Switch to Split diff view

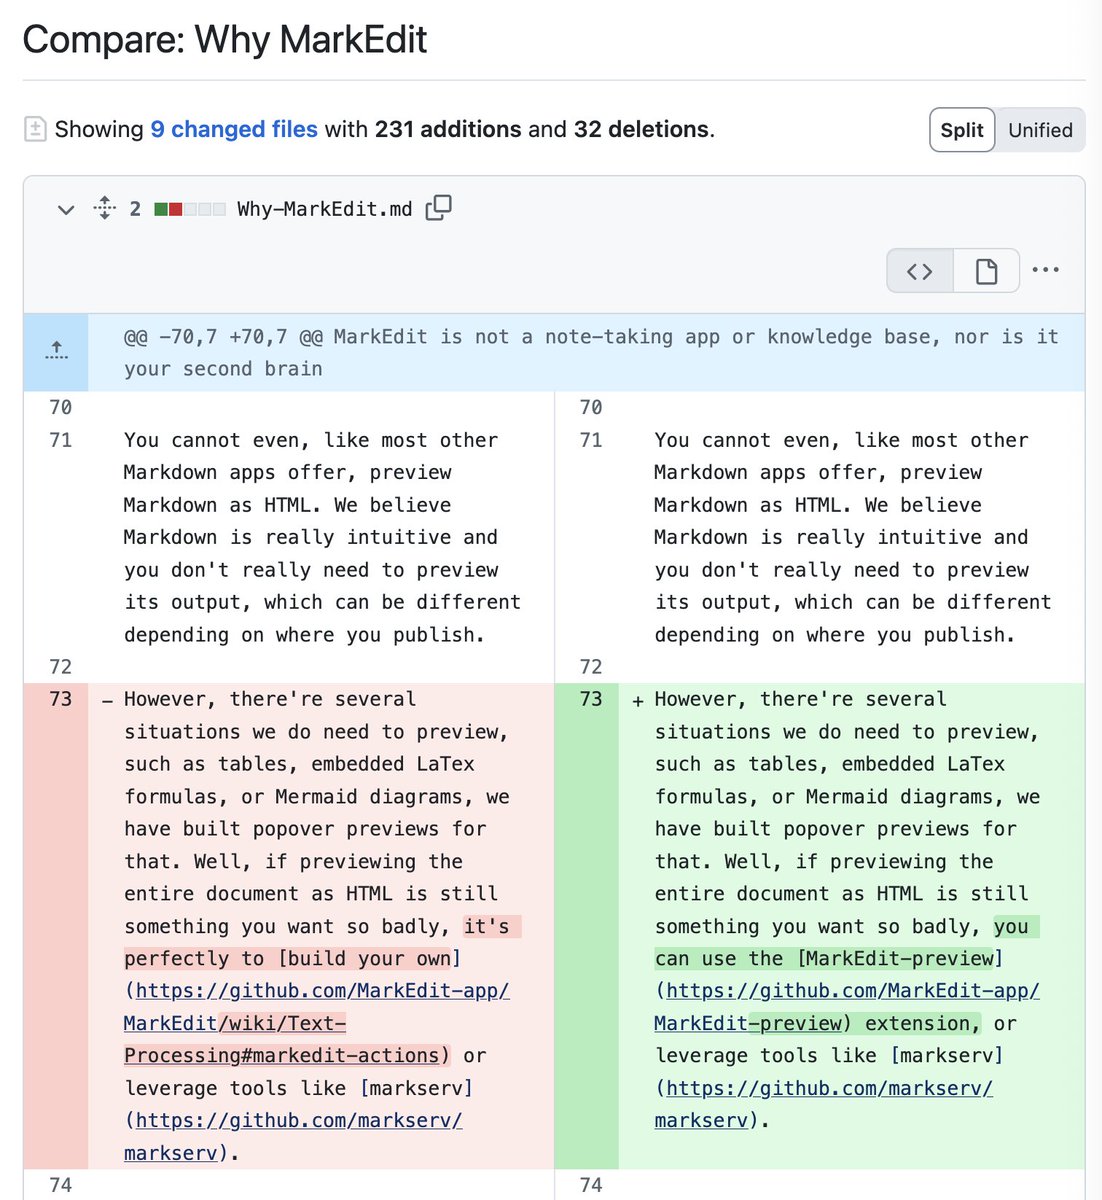[962, 130]
